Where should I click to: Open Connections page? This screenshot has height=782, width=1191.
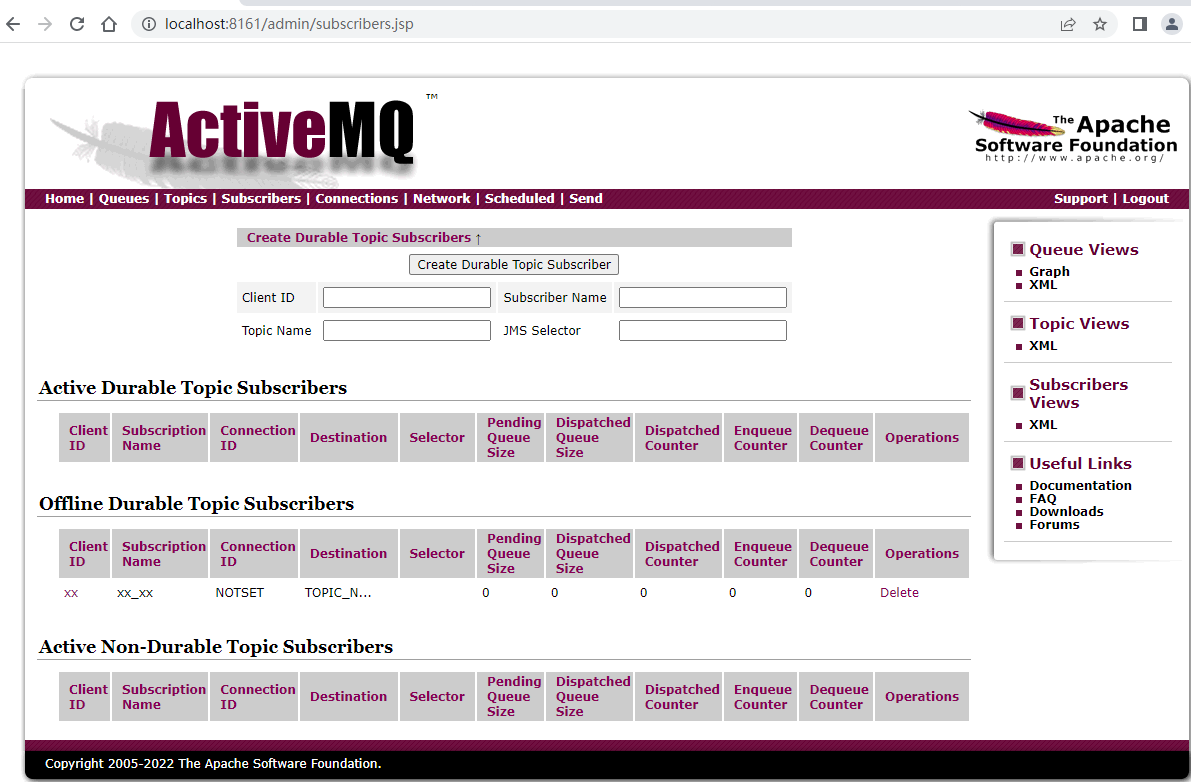click(356, 198)
